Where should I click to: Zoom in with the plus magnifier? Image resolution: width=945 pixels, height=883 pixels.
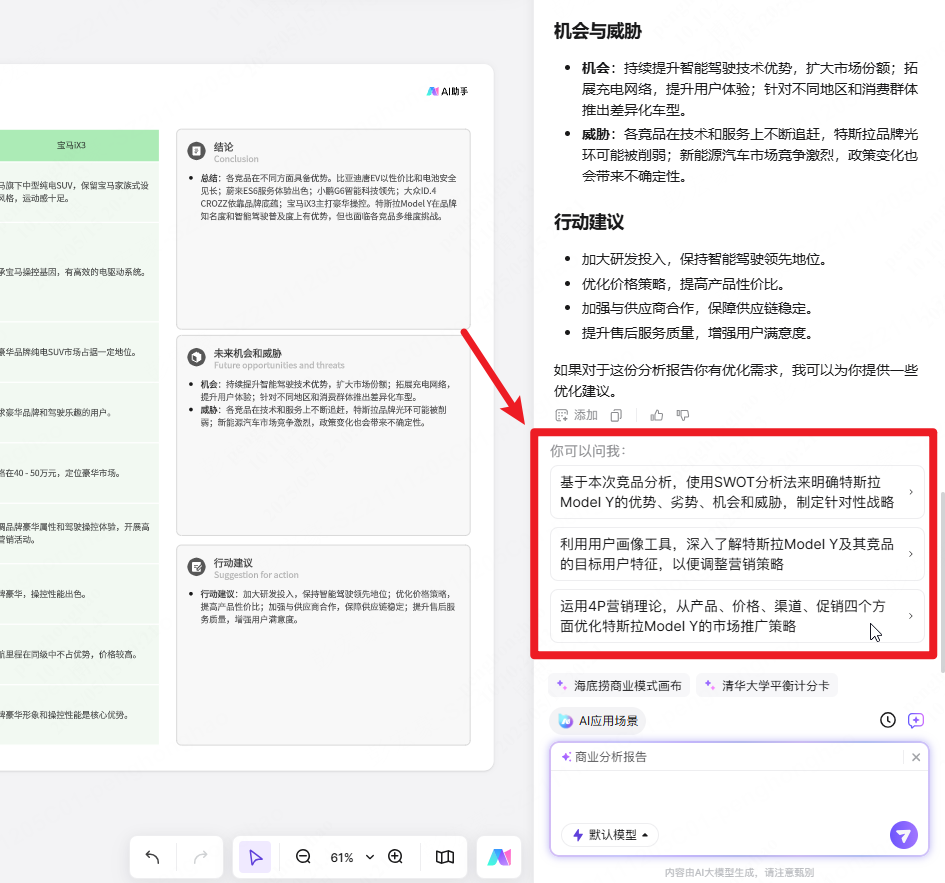395,856
